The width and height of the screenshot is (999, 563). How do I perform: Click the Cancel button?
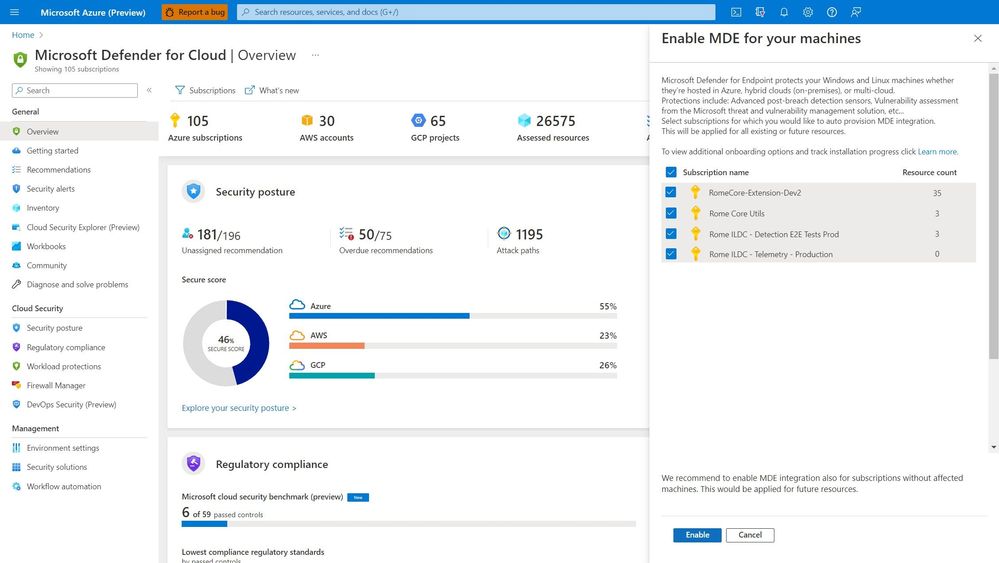(x=750, y=535)
